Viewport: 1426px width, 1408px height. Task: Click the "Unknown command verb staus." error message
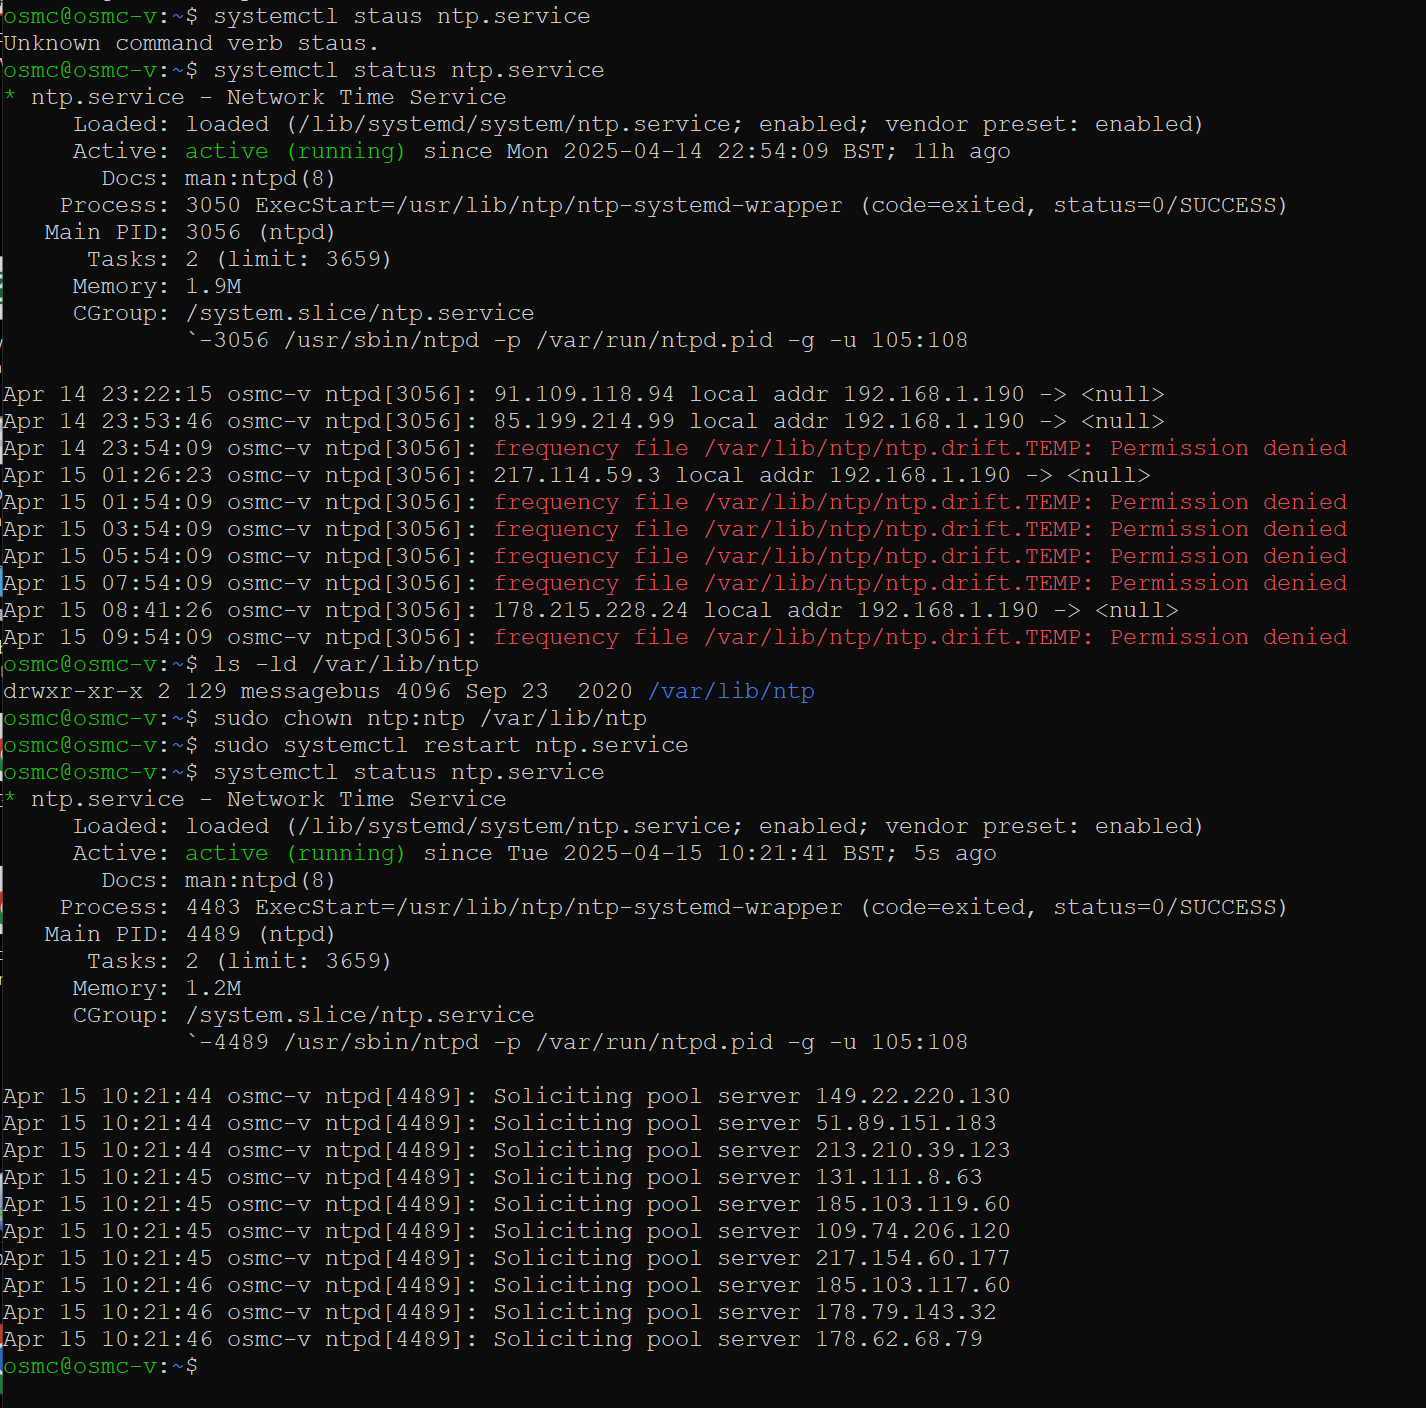pos(190,43)
